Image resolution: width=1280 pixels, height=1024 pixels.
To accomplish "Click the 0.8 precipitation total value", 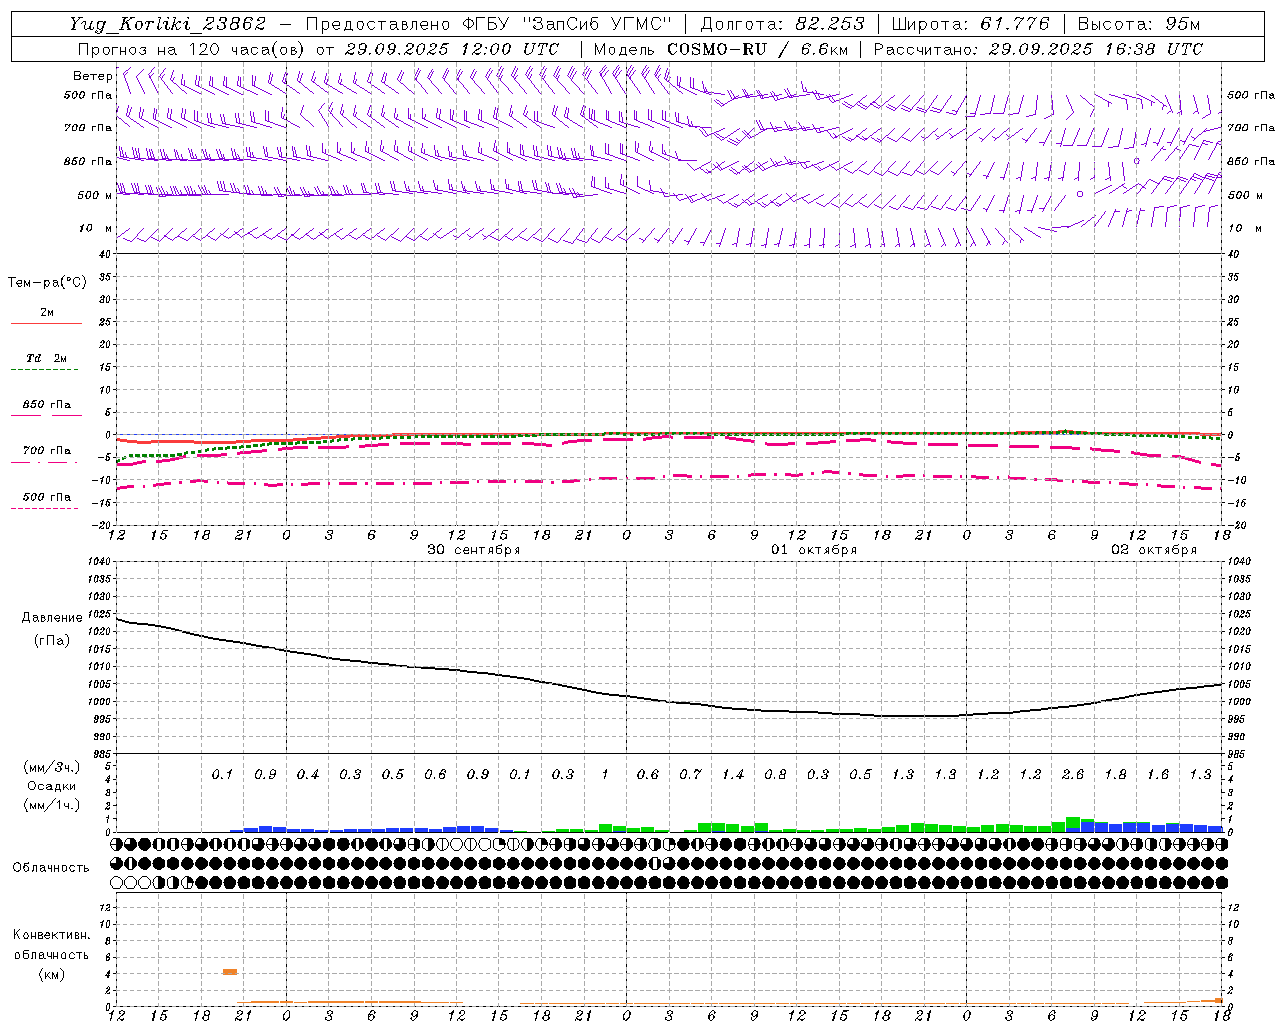I will coord(775,775).
